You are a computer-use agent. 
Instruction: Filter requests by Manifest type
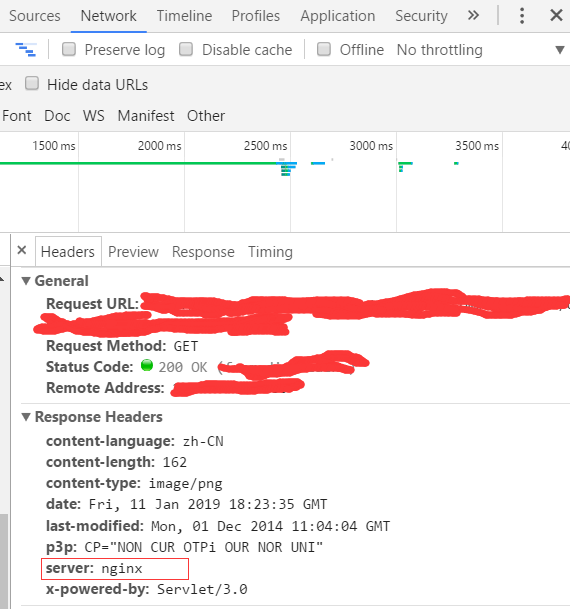(146, 116)
